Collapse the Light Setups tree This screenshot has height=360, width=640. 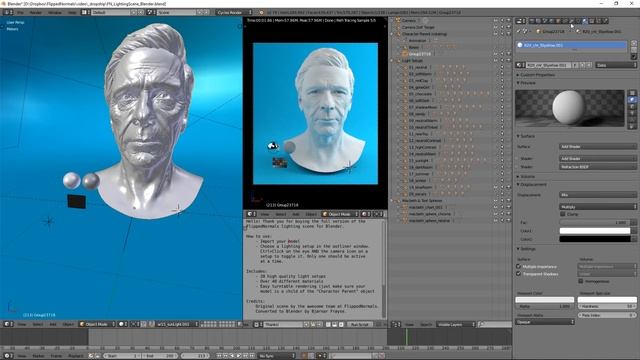(x=391, y=60)
